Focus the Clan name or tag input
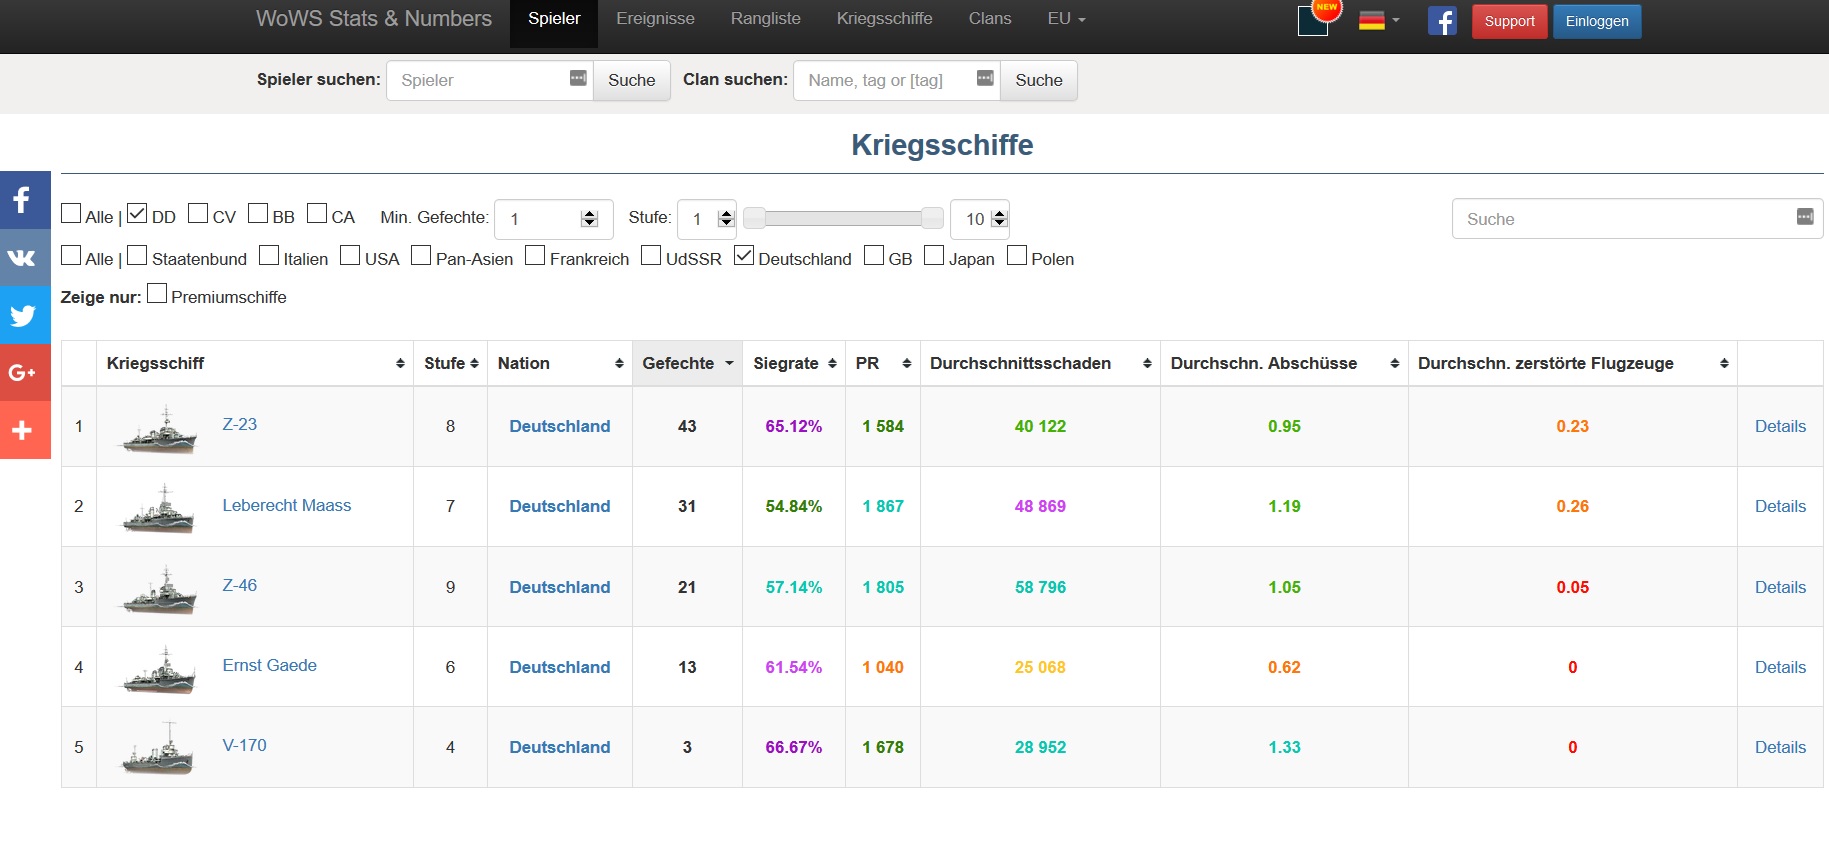Screen dimensions: 1829x843 coord(897,80)
